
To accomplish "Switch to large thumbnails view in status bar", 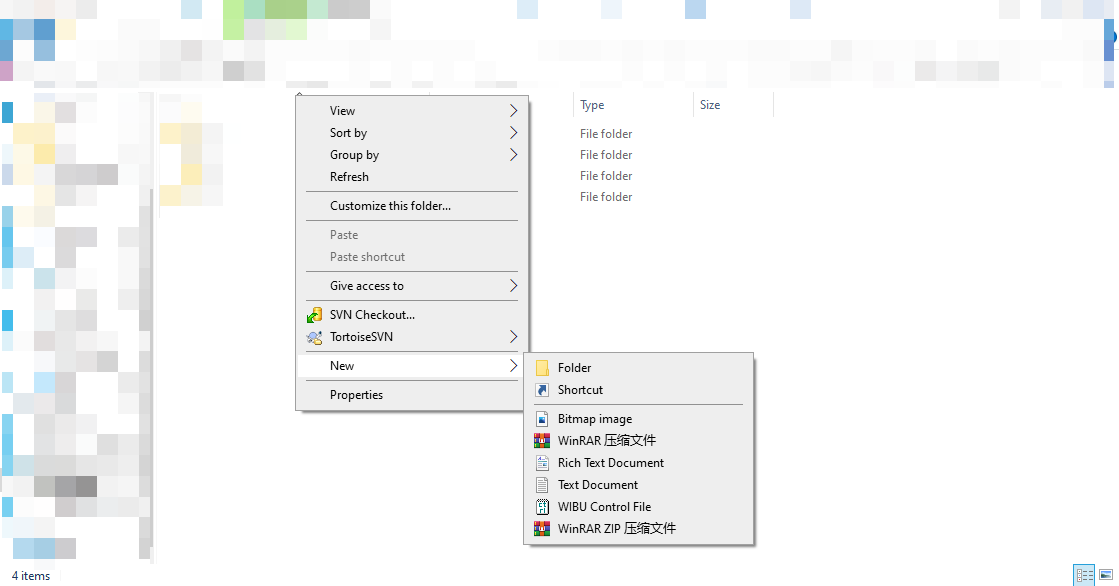I will [x=1105, y=575].
